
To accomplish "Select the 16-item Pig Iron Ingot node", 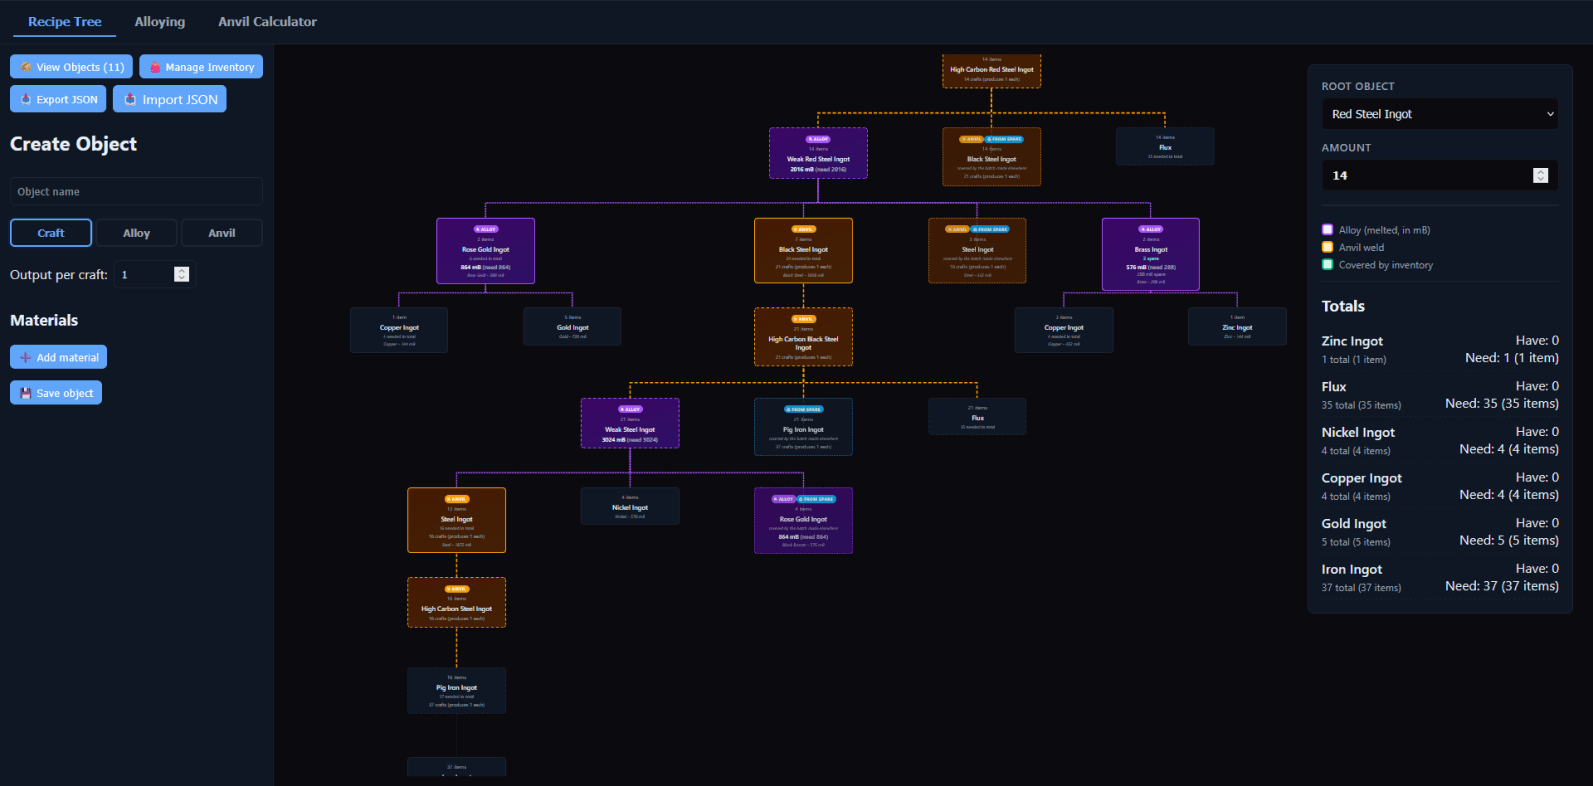I will click(x=457, y=690).
